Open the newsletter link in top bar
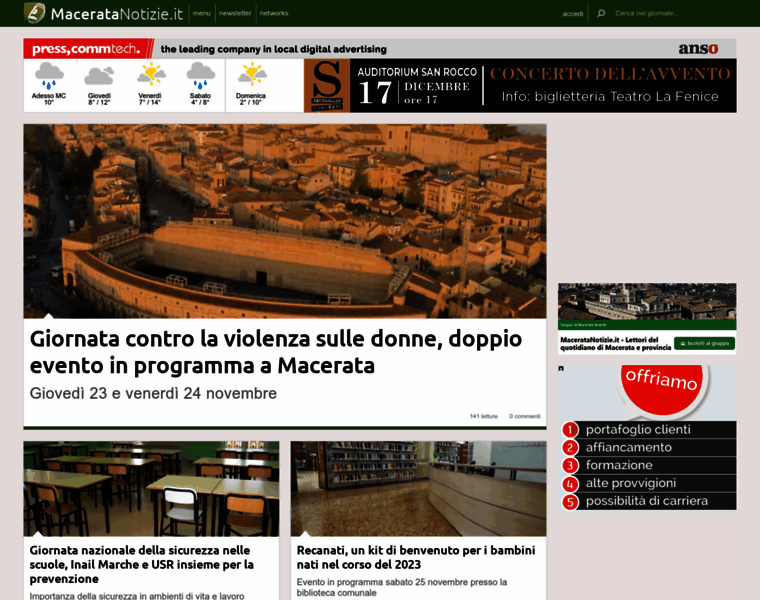The width and height of the screenshot is (760, 600). [235, 13]
